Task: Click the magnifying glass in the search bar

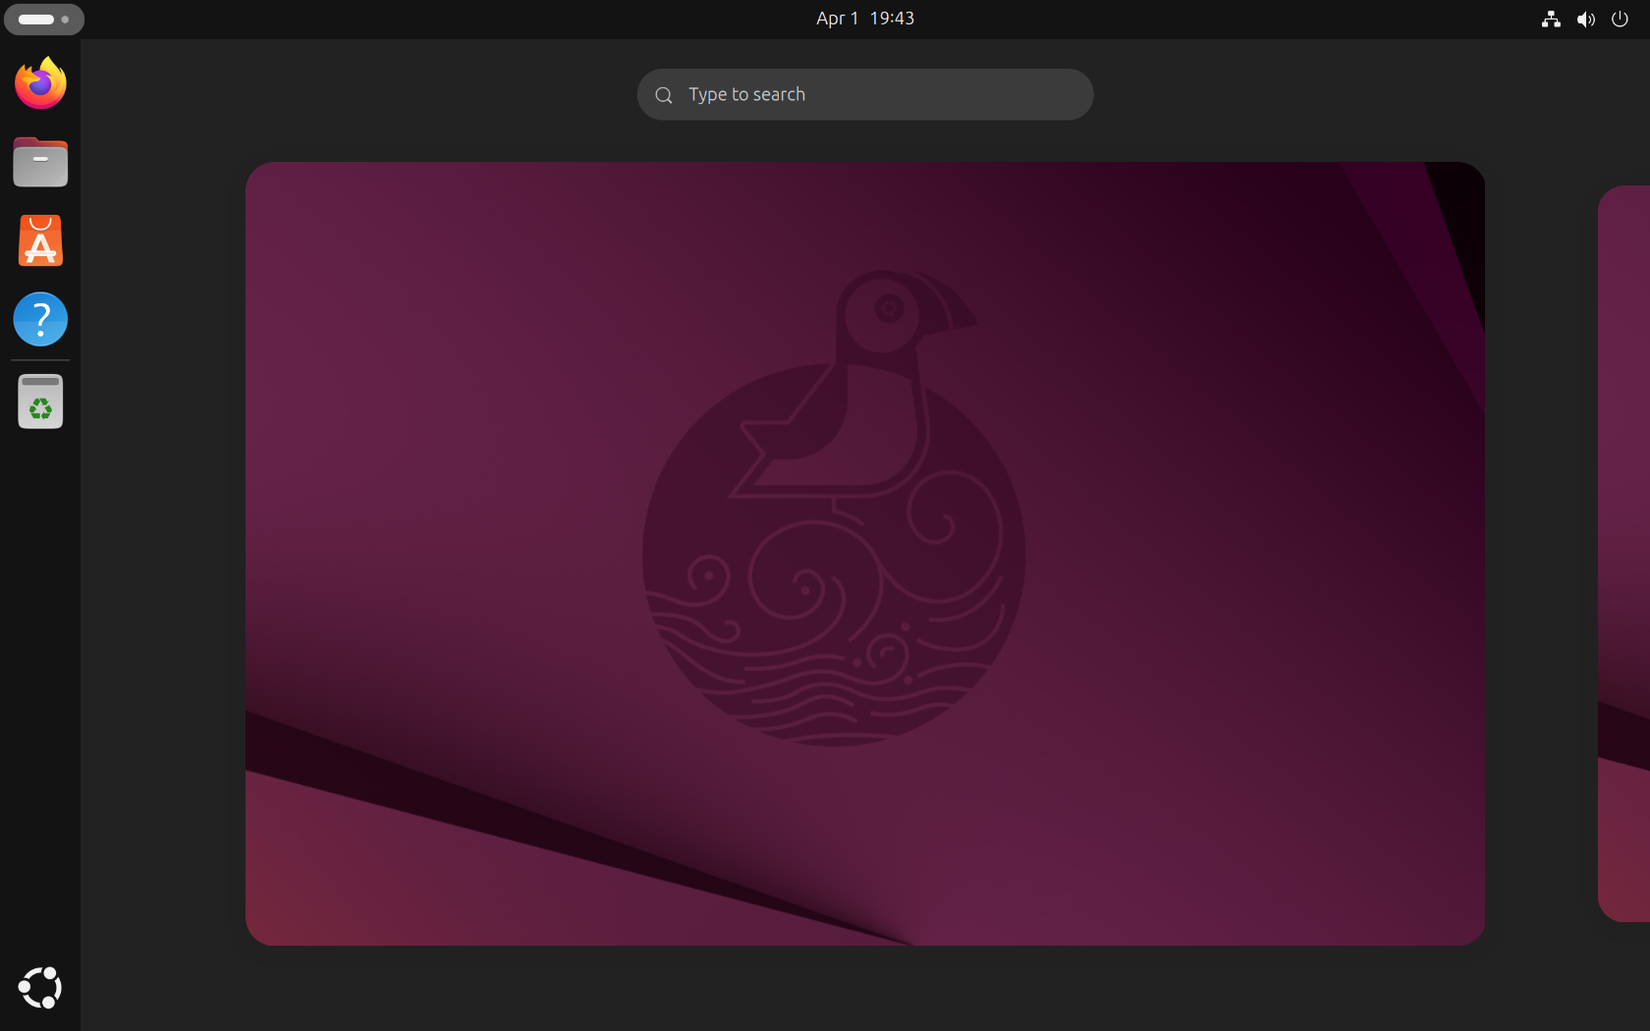Action: point(663,94)
